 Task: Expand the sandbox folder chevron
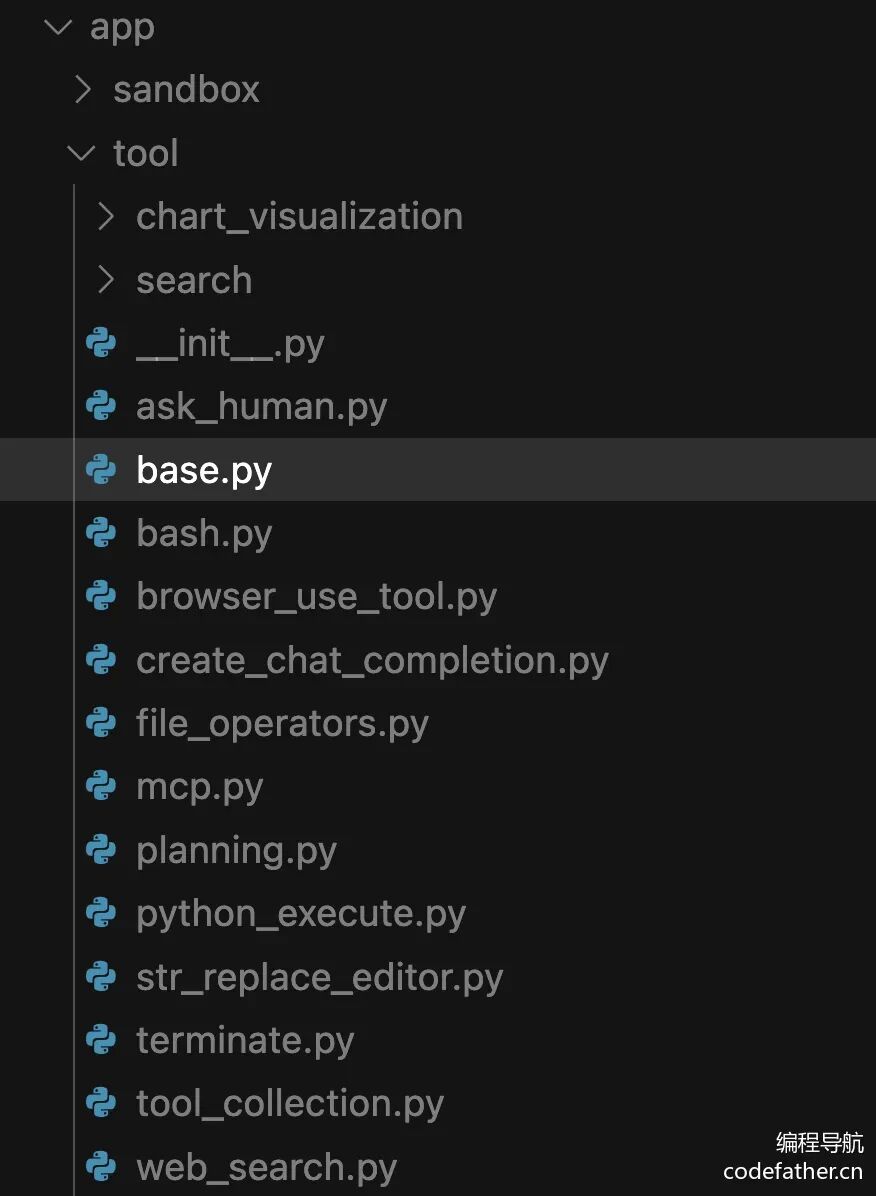[x=83, y=90]
